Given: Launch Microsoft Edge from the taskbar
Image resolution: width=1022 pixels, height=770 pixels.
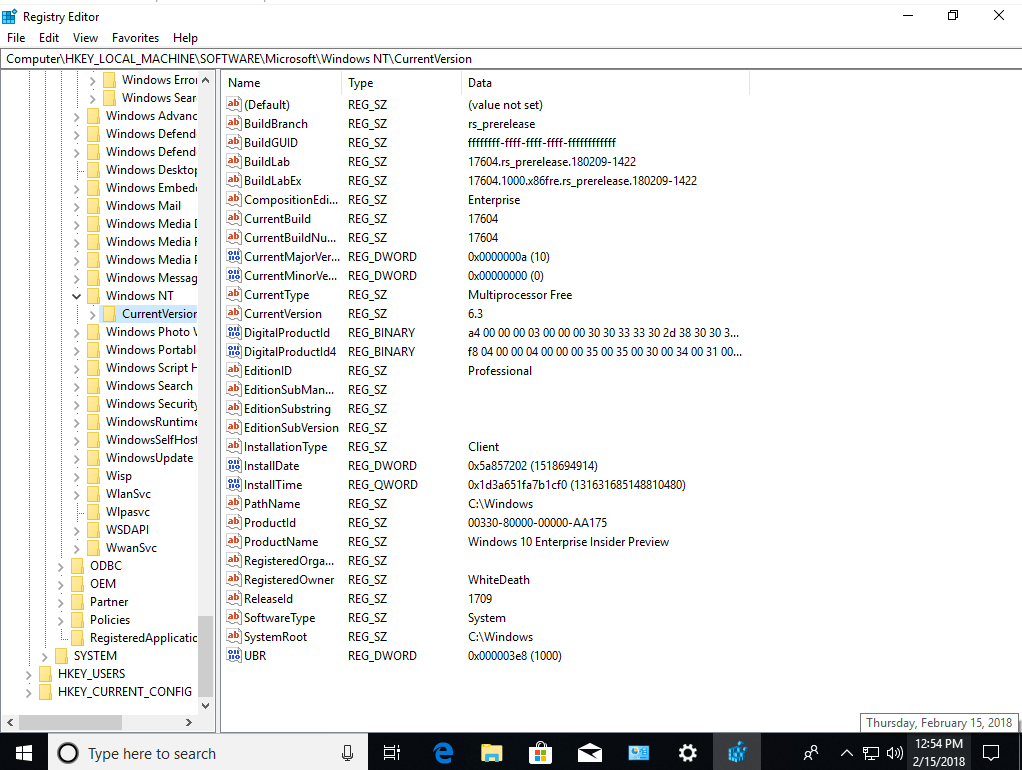Looking at the screenshot, I should click(x=443, y=753).
